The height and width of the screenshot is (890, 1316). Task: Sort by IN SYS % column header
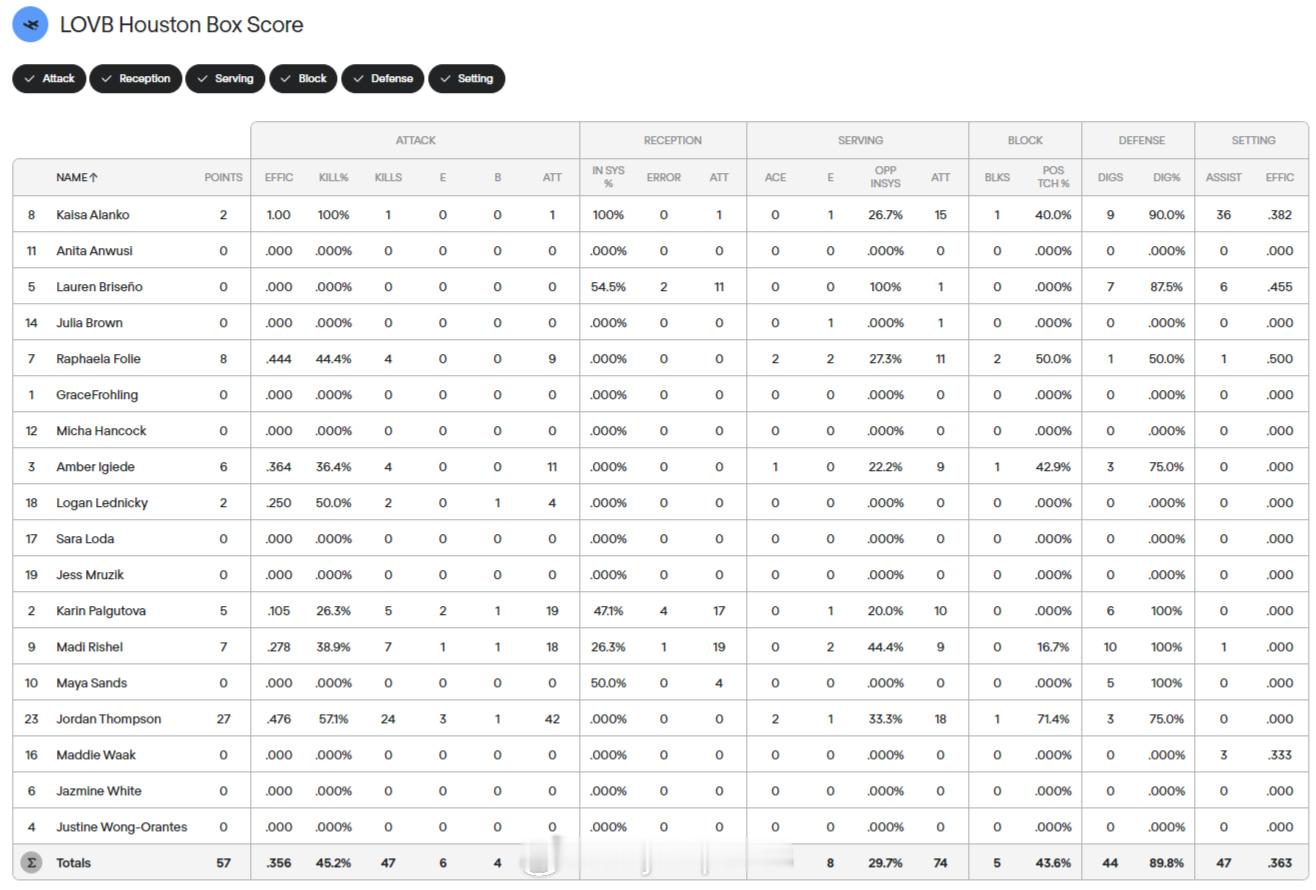point(608,177)
